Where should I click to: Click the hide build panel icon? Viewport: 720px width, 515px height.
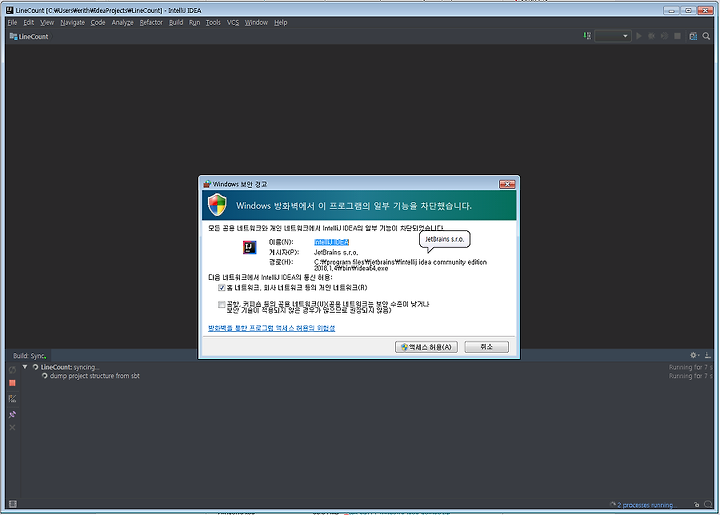[708, 355]
